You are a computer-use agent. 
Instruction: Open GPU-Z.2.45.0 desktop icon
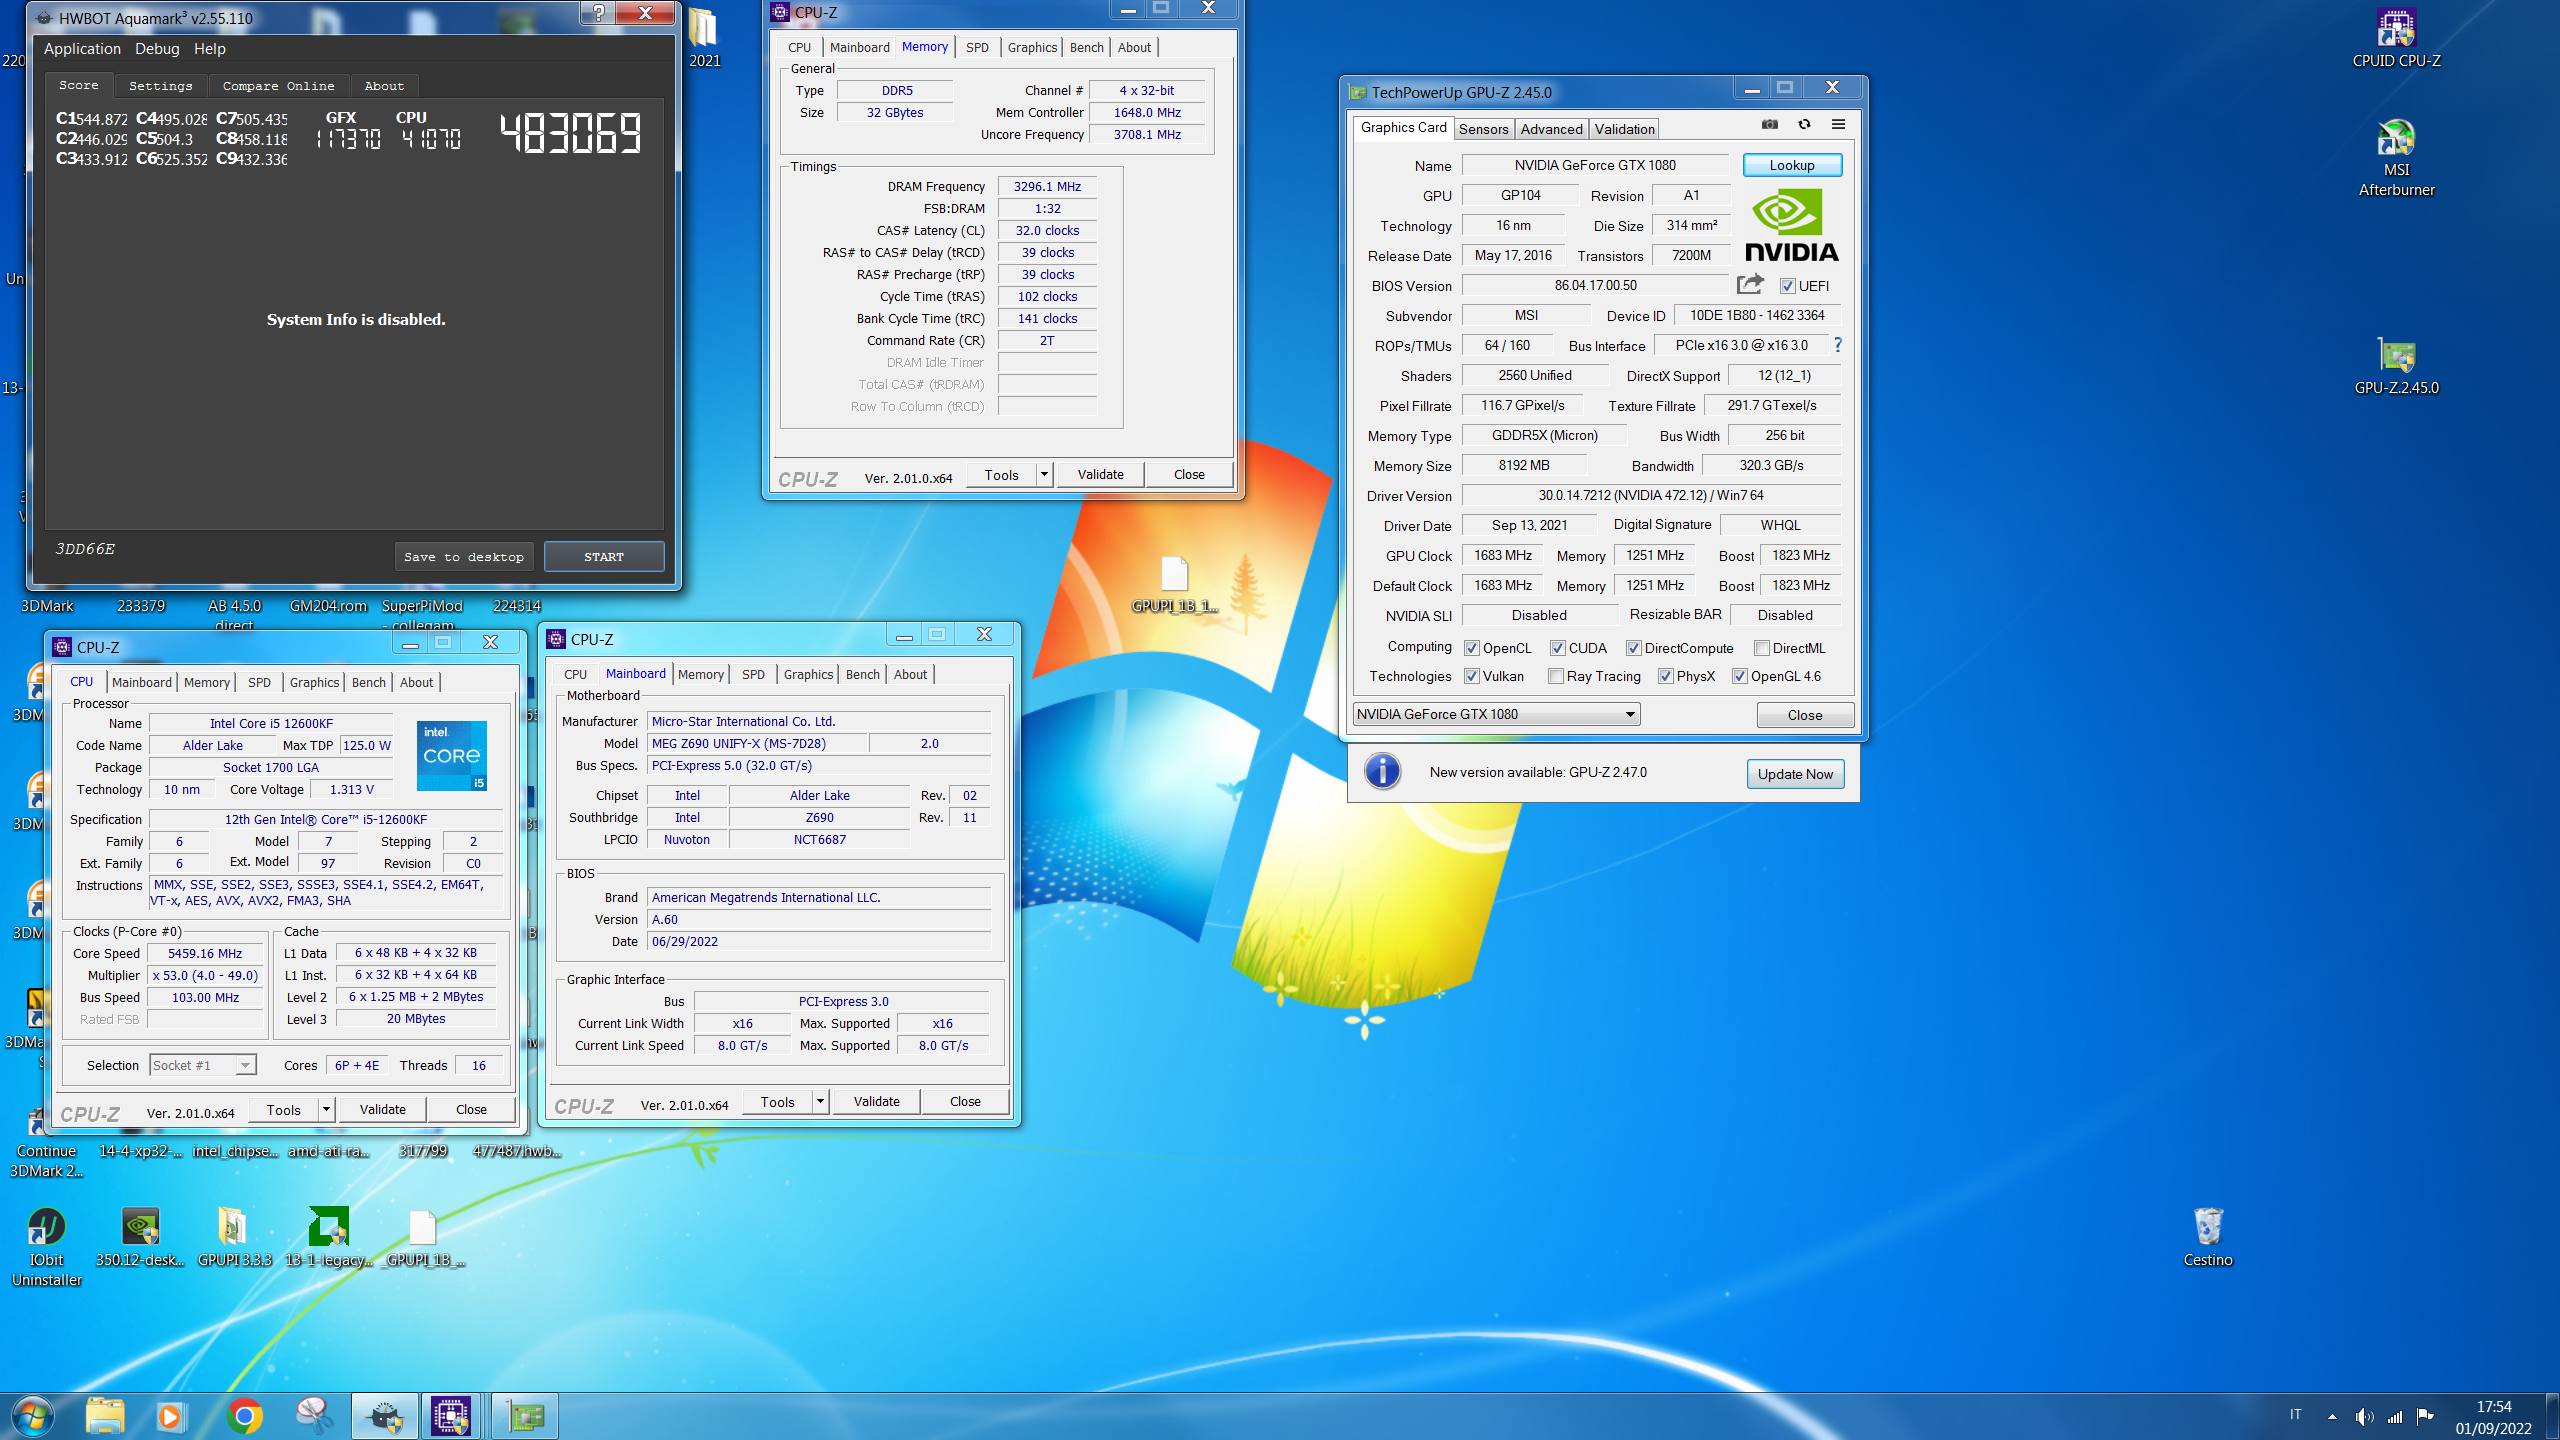[x=2396, y=366]
